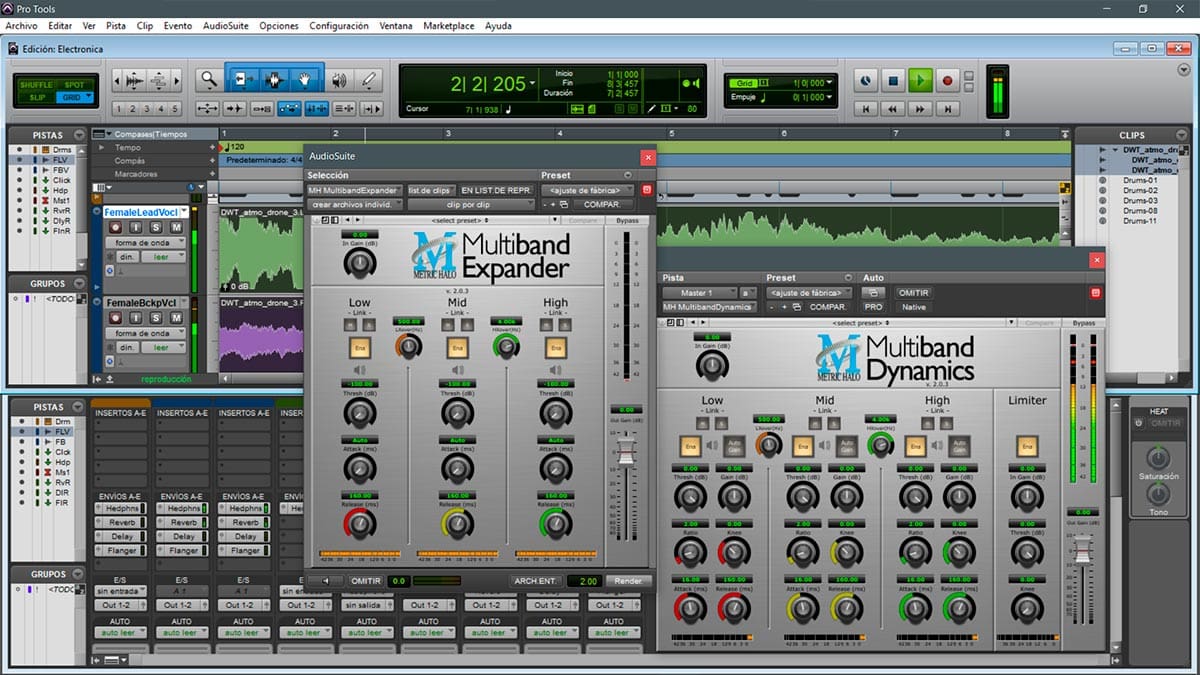This screenshot has height=675, width=1200.
Task: Click the Stop transport button
Action: coord(895,80)
